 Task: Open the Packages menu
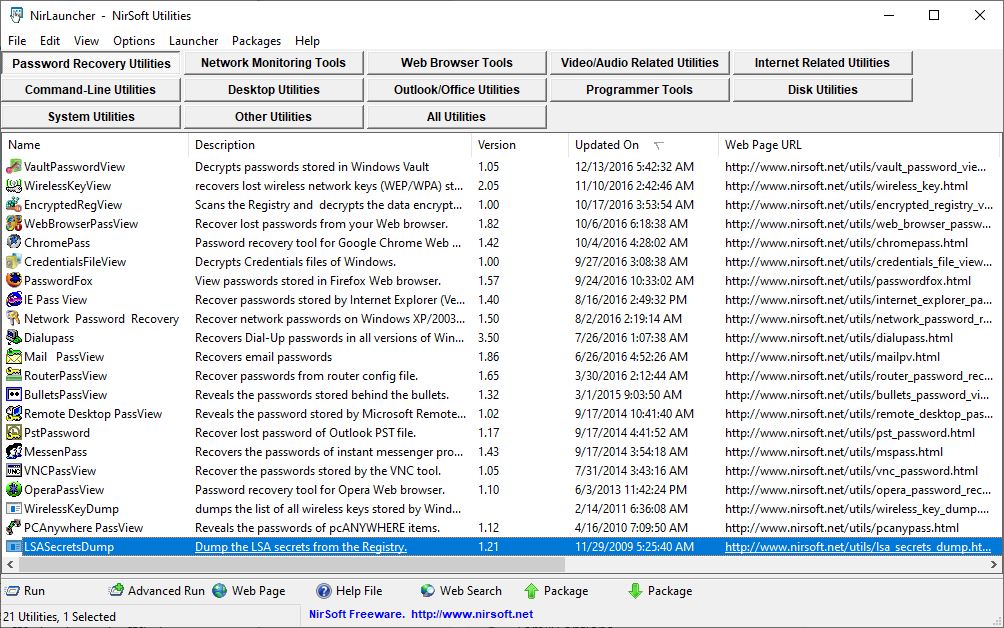point(256,41)
